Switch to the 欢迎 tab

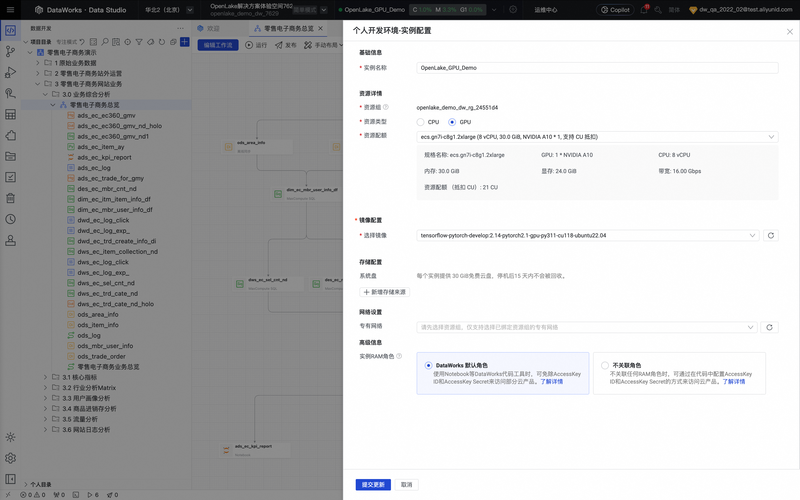click(209, 29)
